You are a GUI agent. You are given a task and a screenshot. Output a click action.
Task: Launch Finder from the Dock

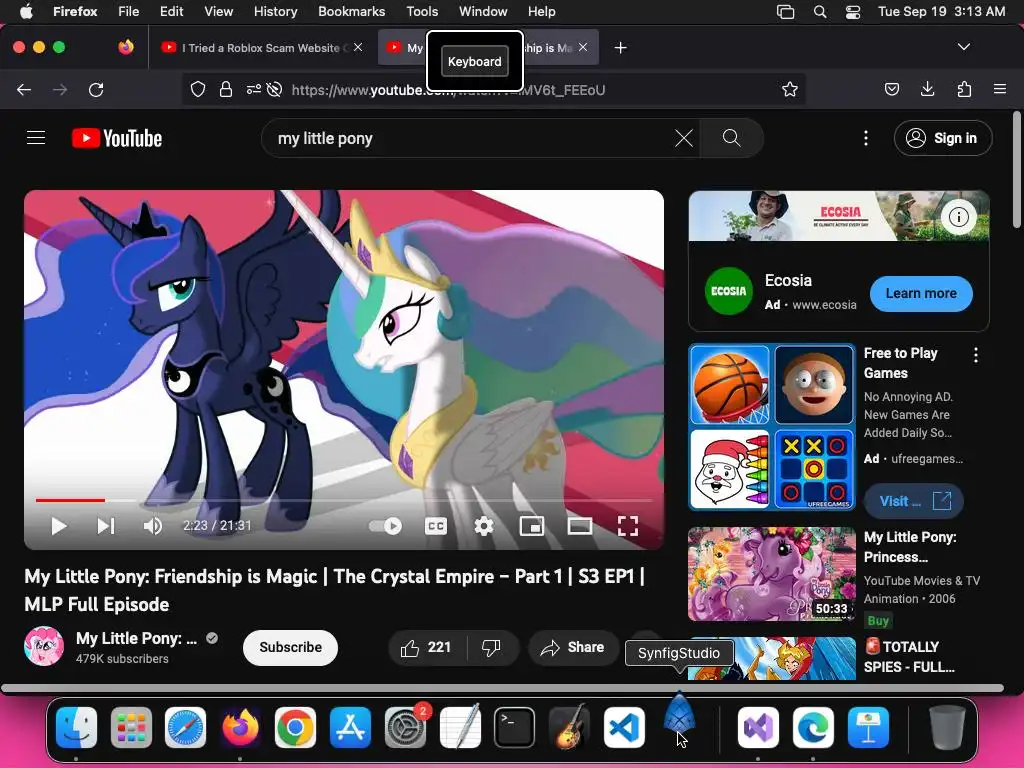76,728
